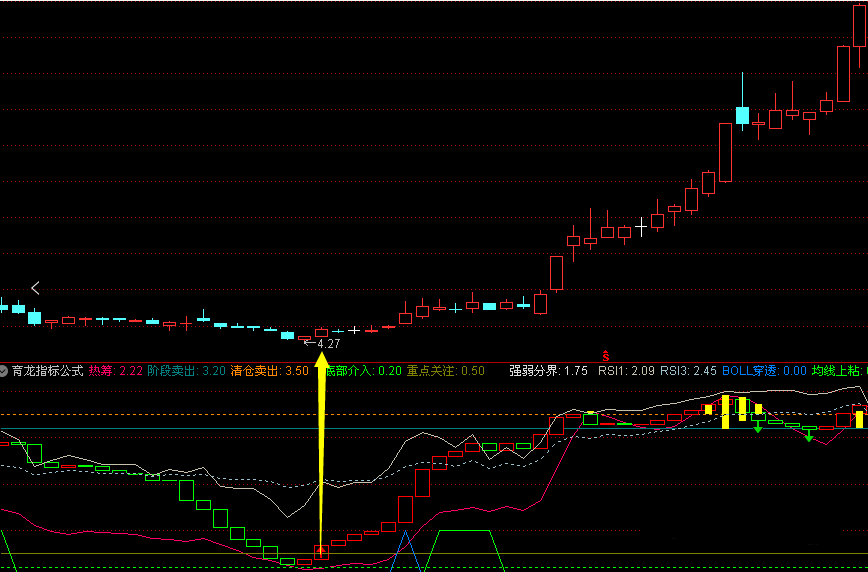Click the indicator settings circle icon
Viewport: 868px width, 572px height.
(4, 371)
